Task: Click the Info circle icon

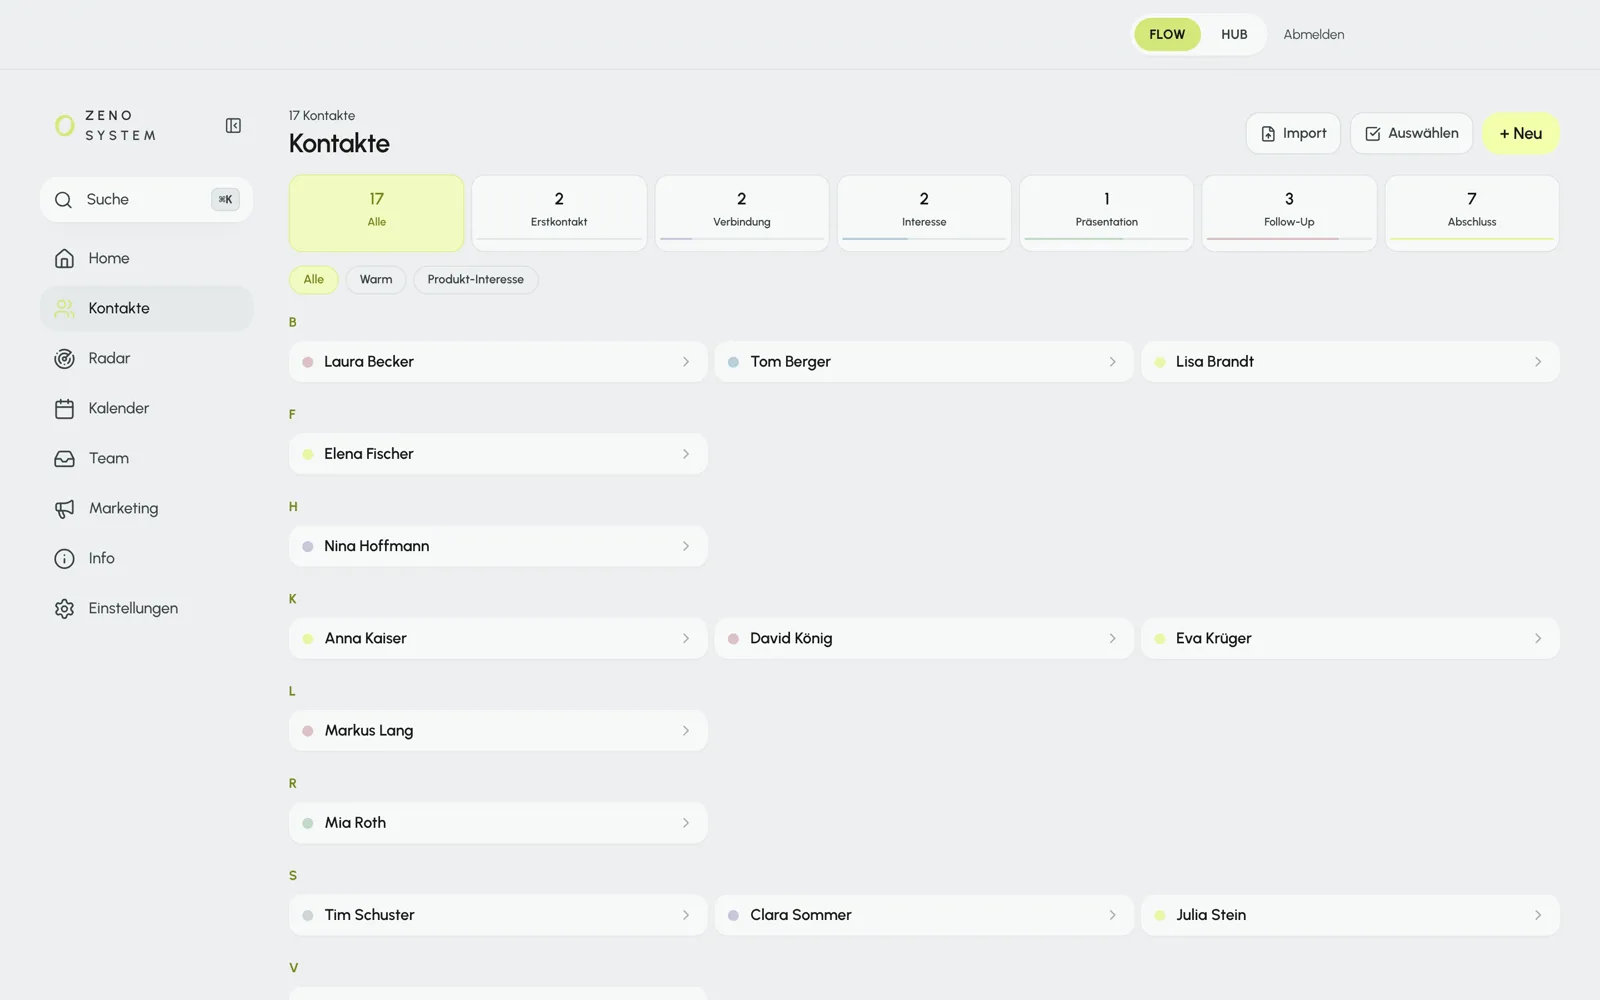Action: (64, 559)
